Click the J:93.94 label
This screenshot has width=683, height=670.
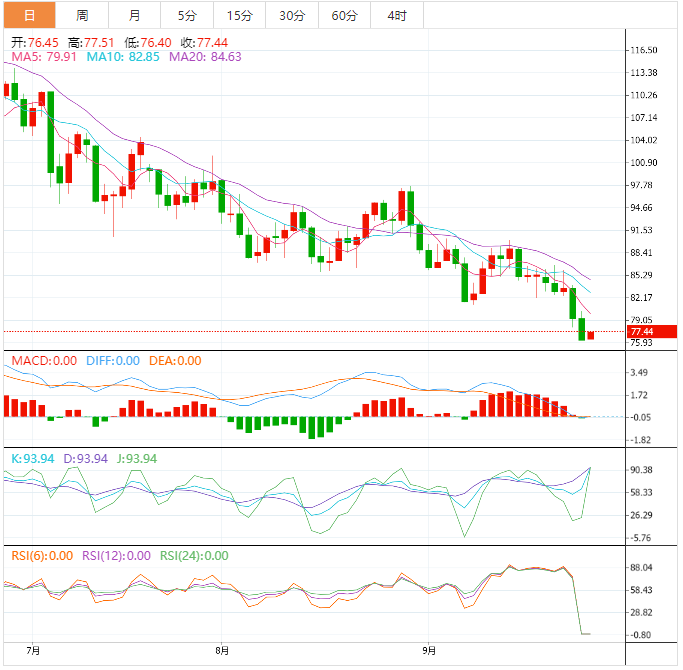(137, 459)
